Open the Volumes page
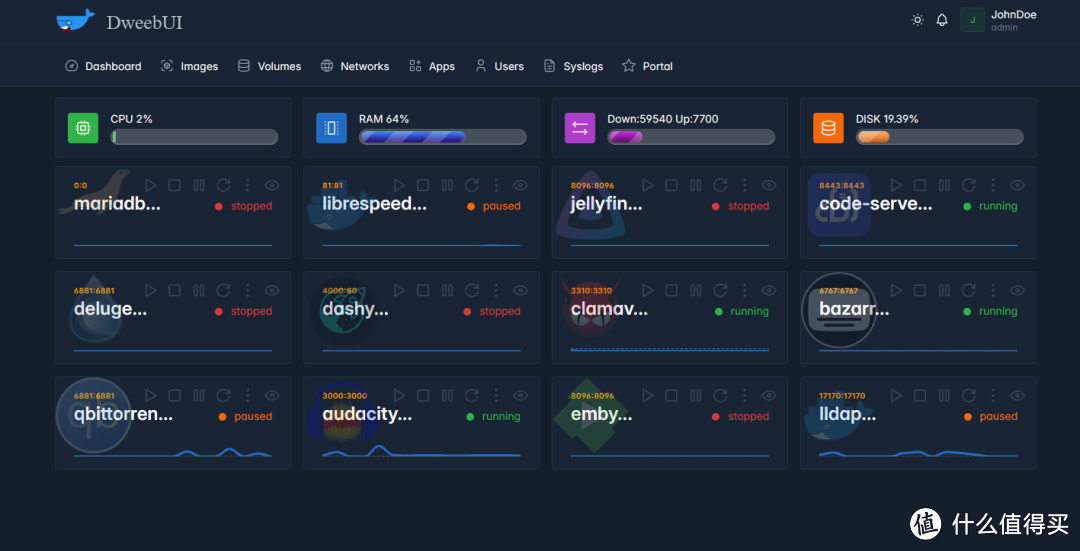The image size is (1080, 551). point(269,66)
